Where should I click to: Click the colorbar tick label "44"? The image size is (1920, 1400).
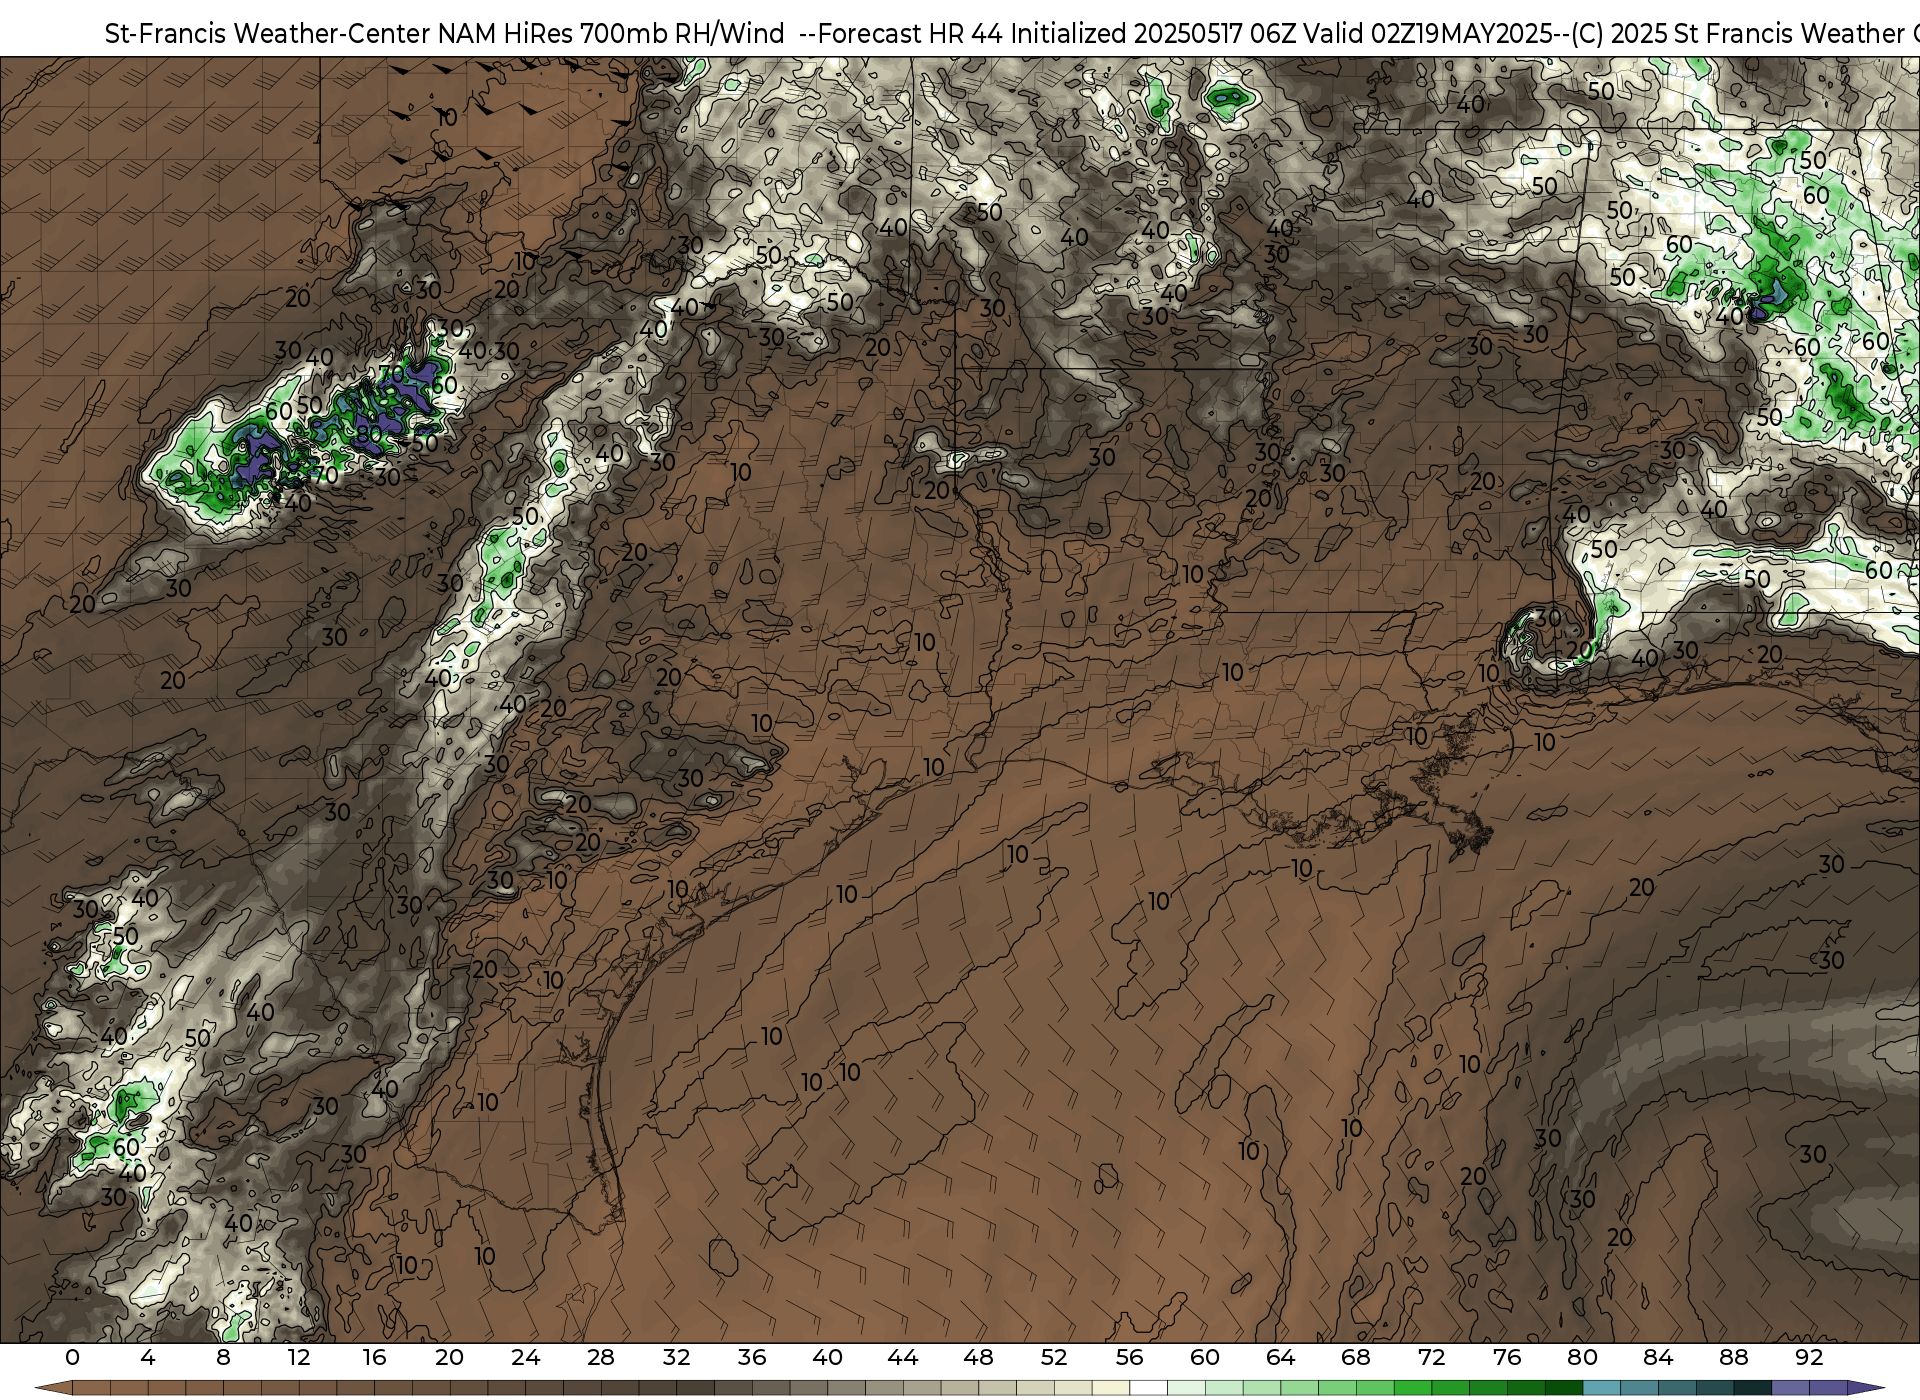point(903,1357)
